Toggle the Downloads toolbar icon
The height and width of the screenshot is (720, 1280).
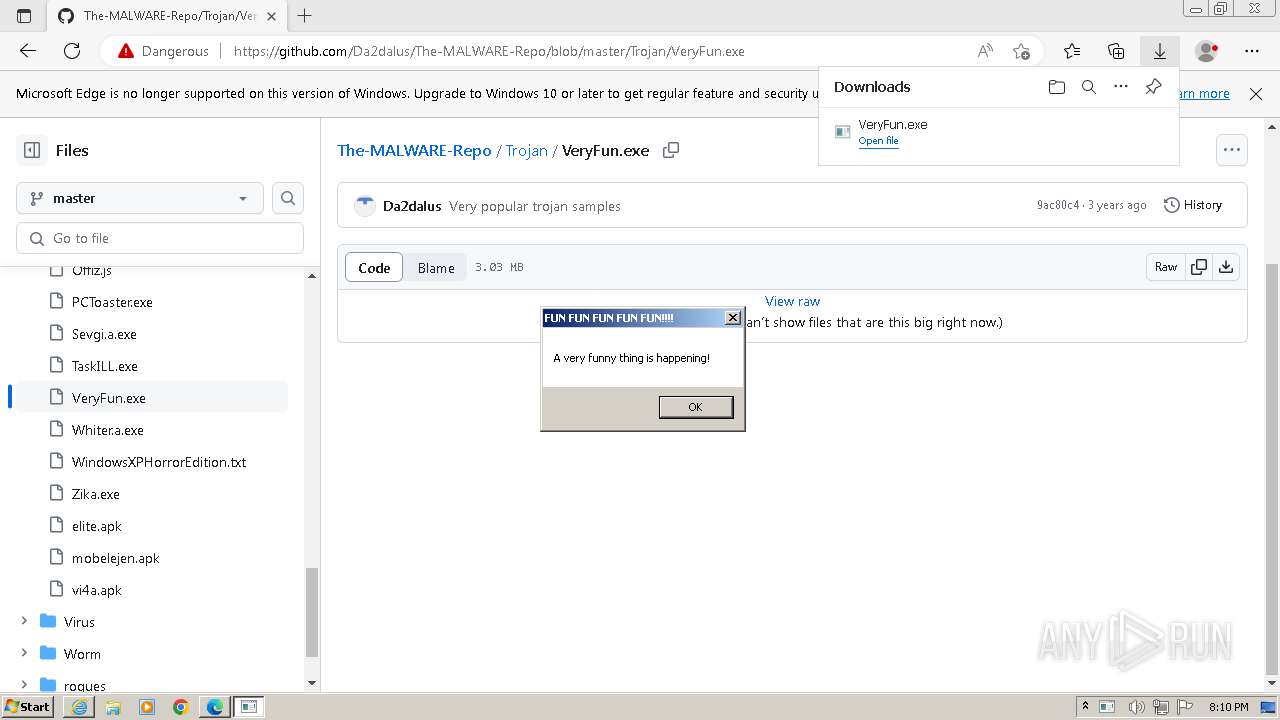1160,51
